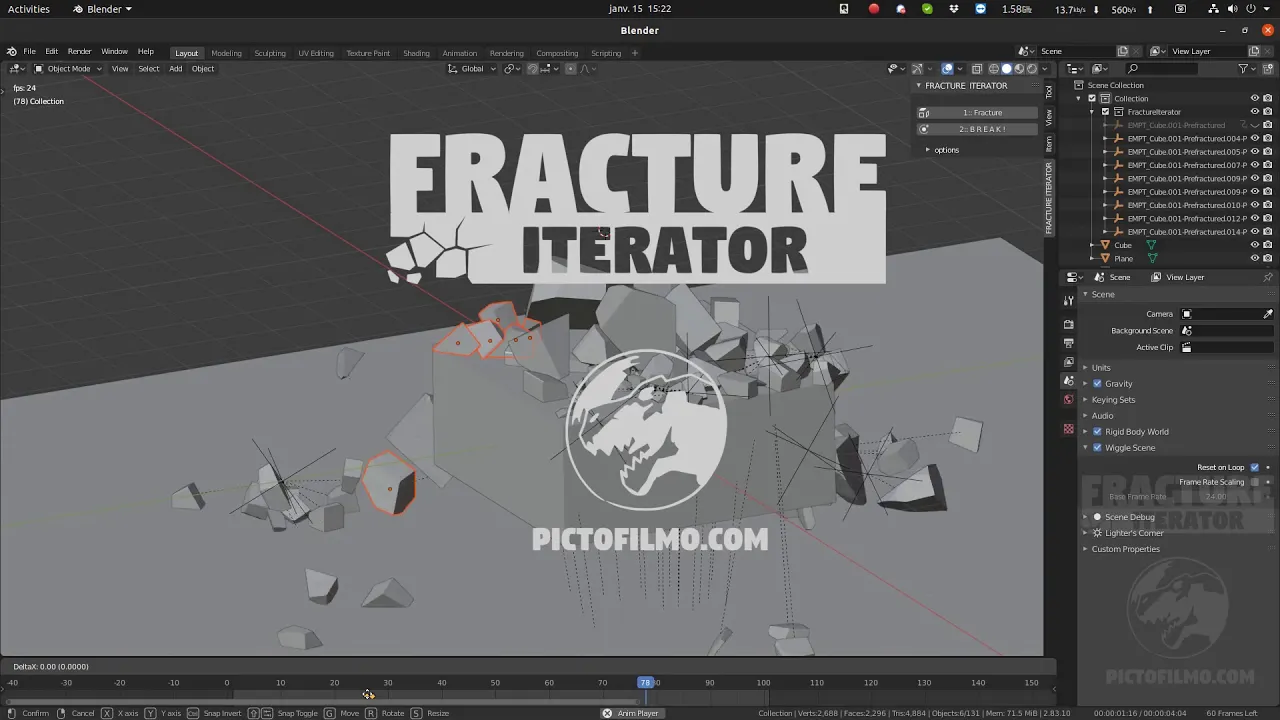
Task: Switch to the Animation workspace tab
Action: coord(460,53)
